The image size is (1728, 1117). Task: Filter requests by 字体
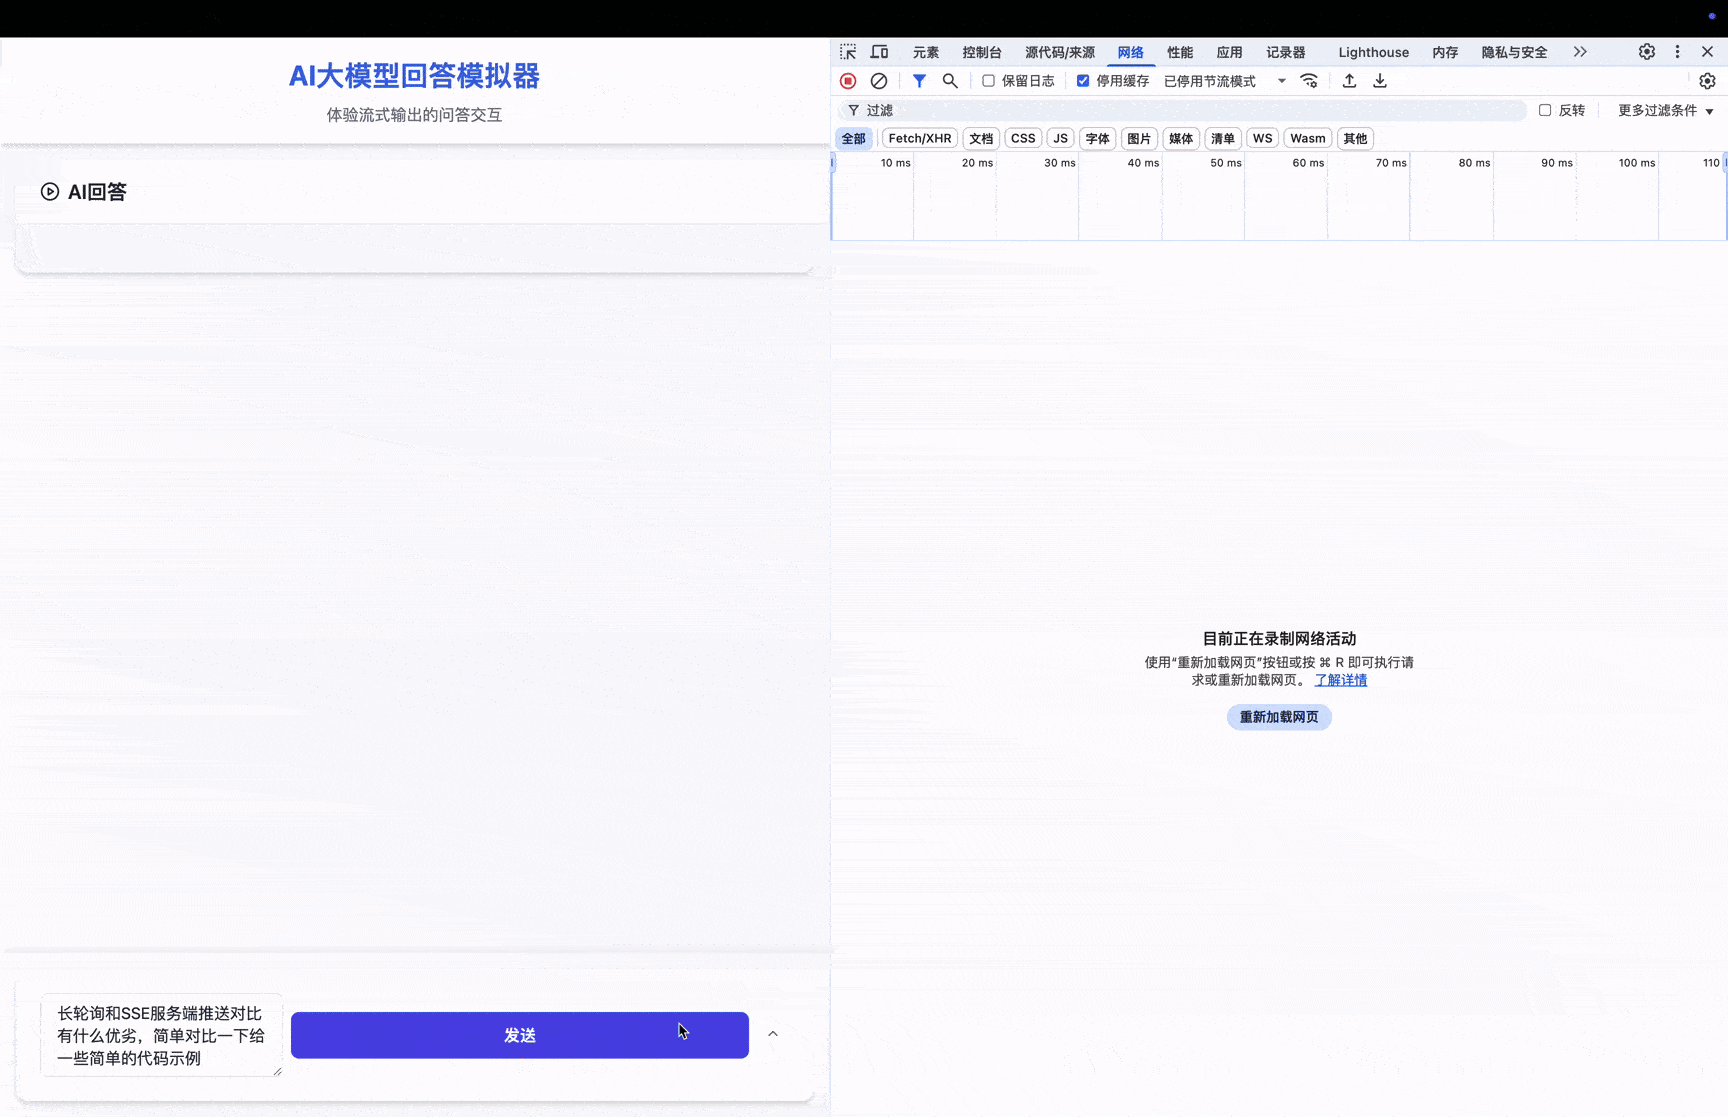coord(1098,138)
